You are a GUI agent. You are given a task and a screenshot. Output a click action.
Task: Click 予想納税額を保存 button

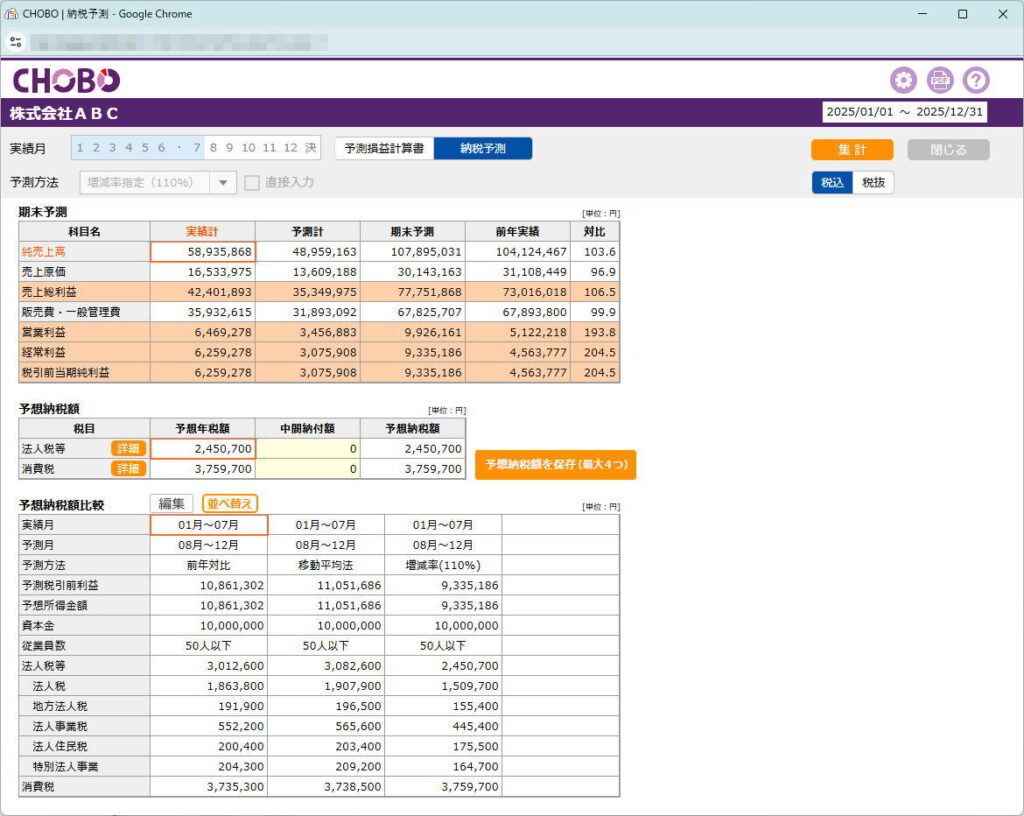(x=555, y=465)
